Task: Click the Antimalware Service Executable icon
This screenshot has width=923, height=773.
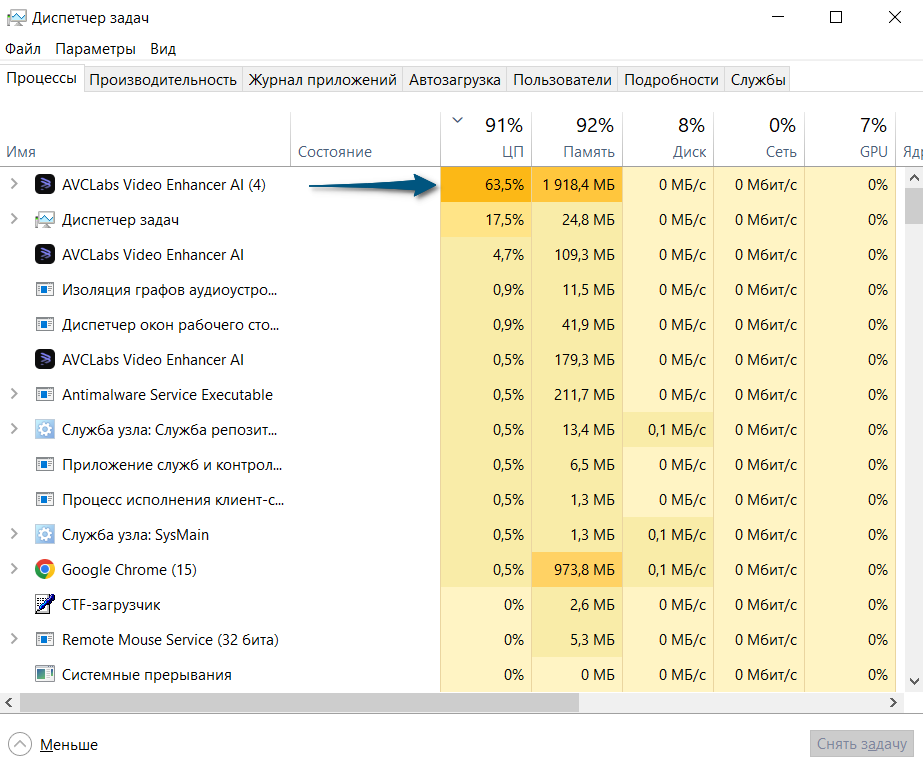Action: click(x=44, y=395)
